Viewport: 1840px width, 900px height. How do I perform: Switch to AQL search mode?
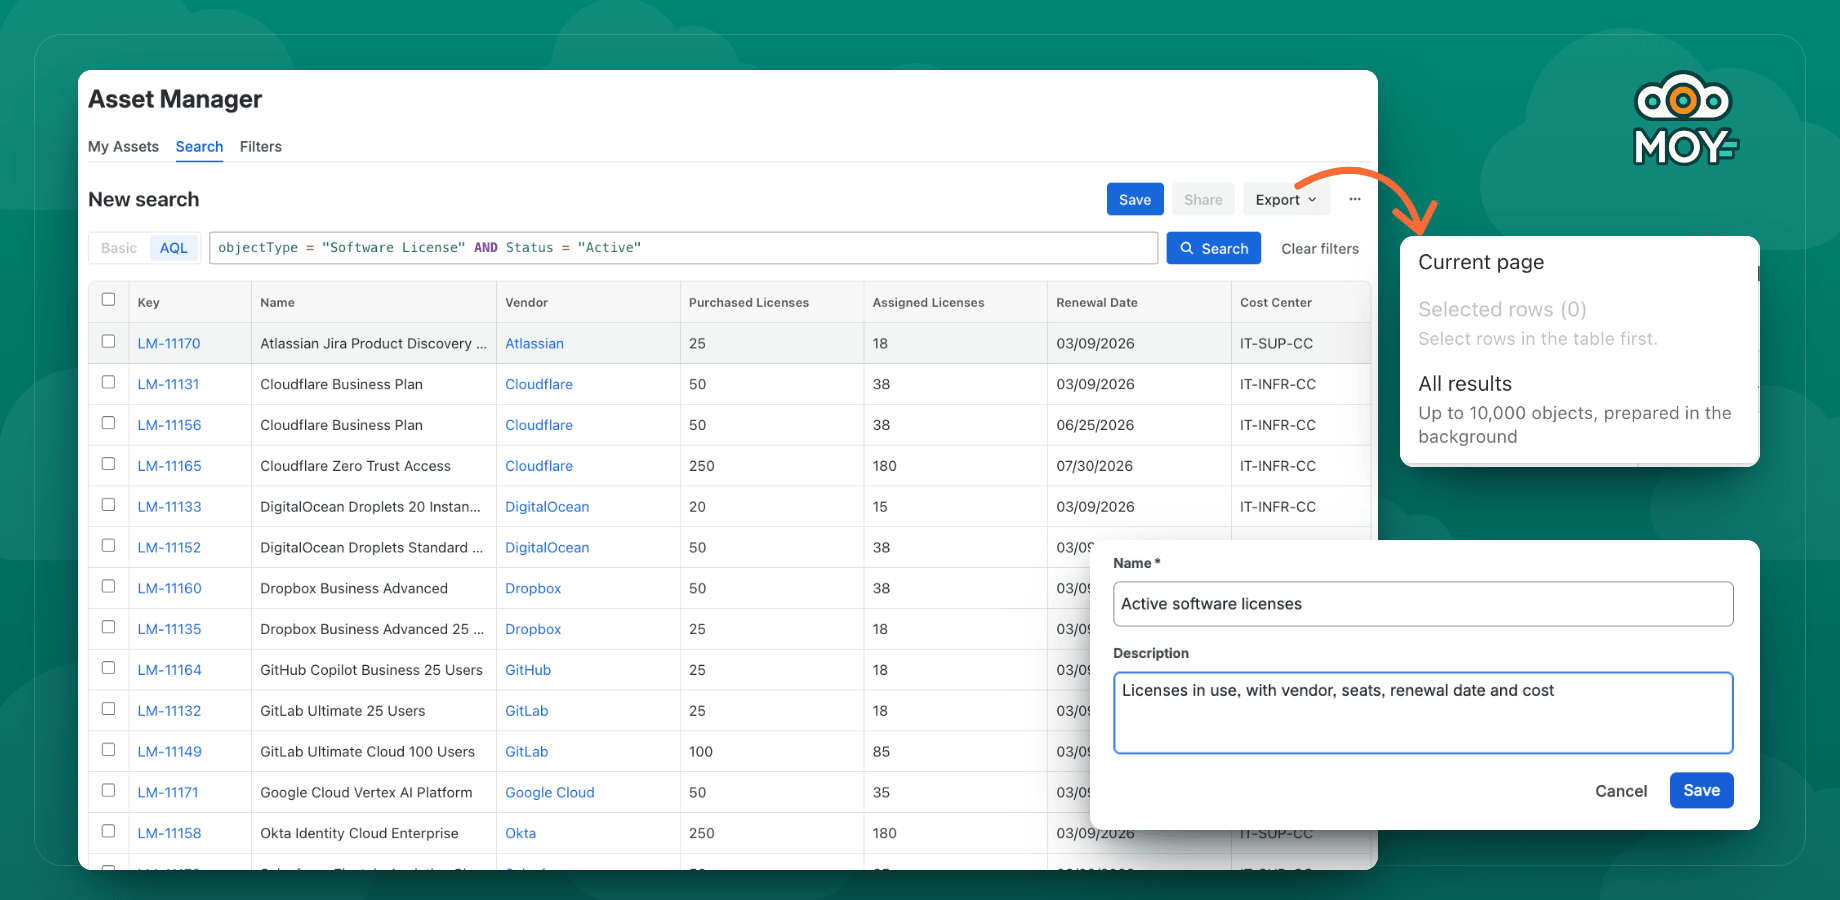tap(174, 248)
